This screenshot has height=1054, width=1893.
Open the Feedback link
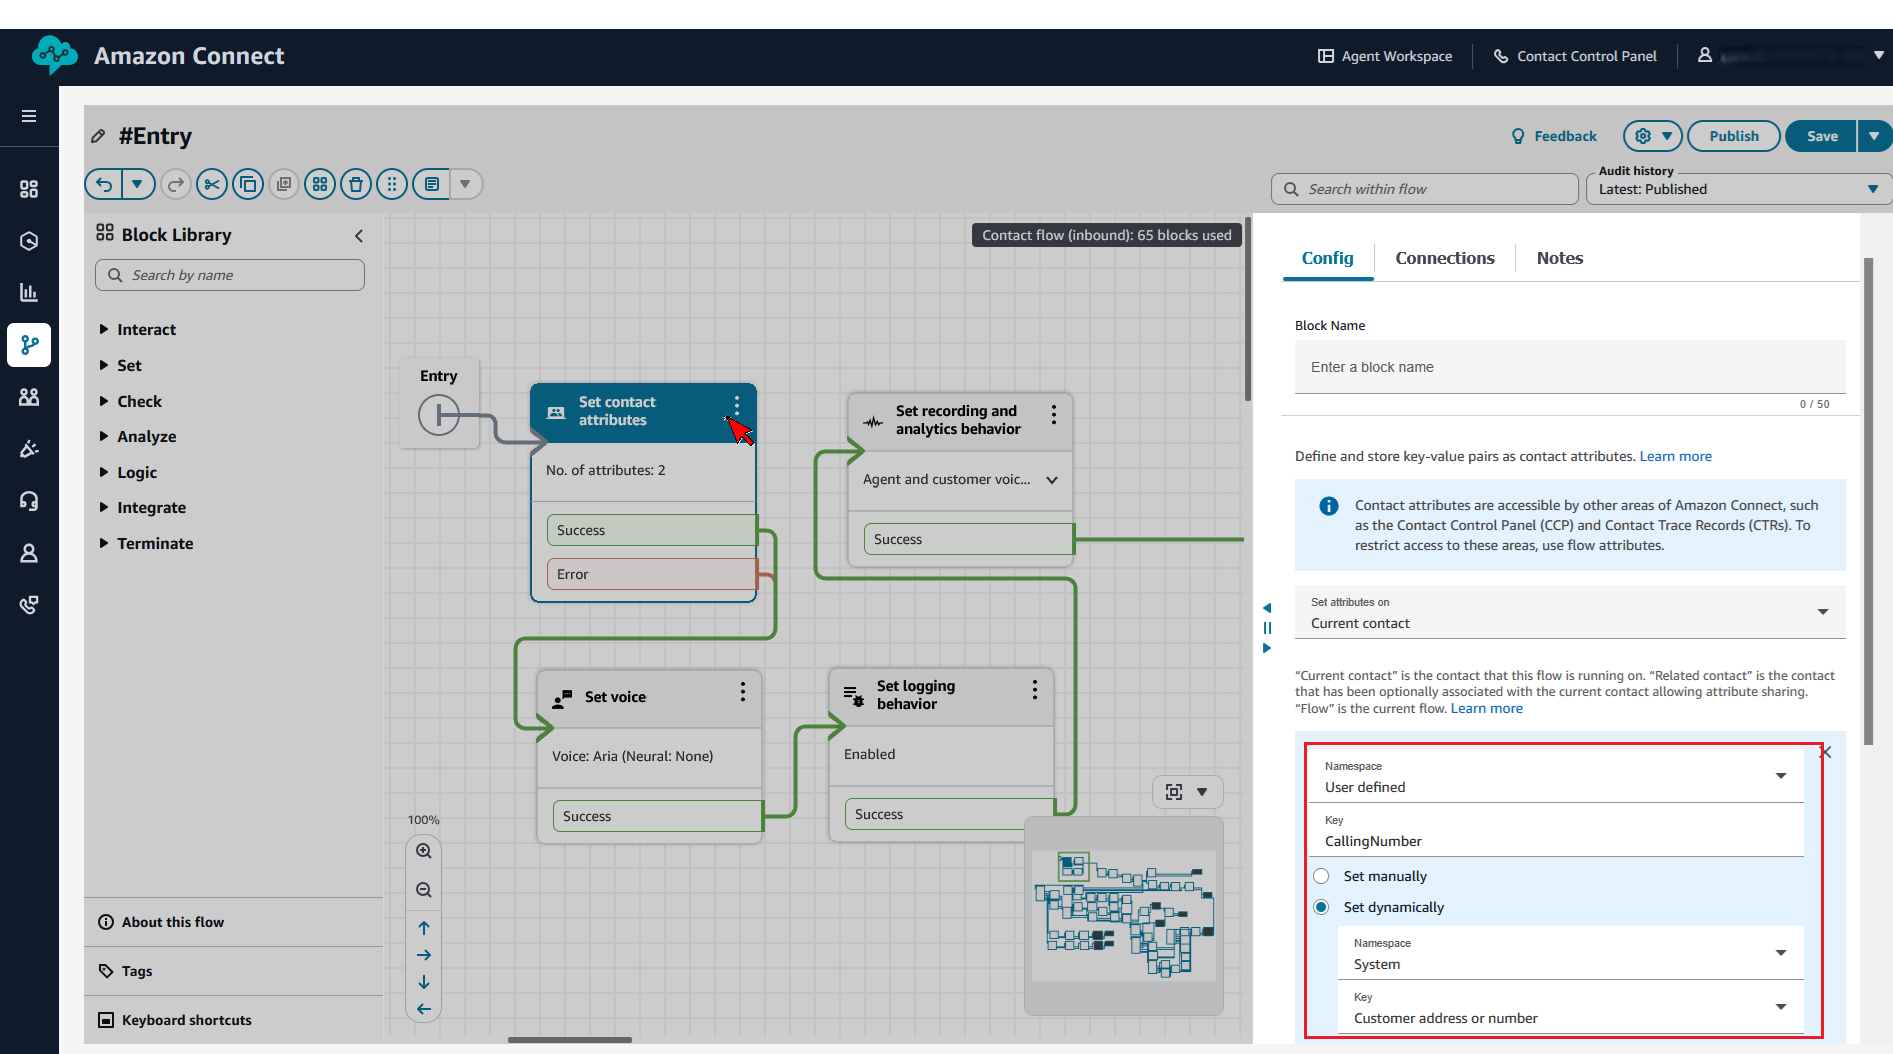(1554, 136)
